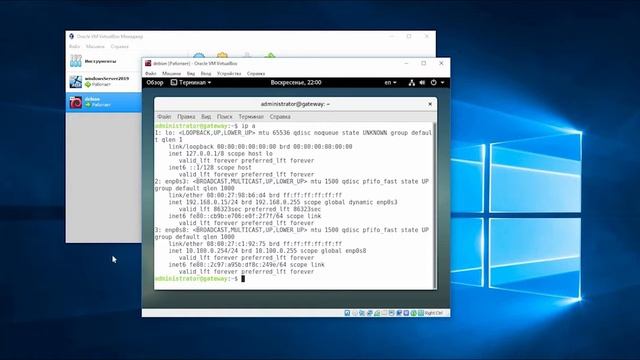Select debian VM in VirtualBox Manager list
The width and height of the screenshot is (640, 360).
pos(104,102)
